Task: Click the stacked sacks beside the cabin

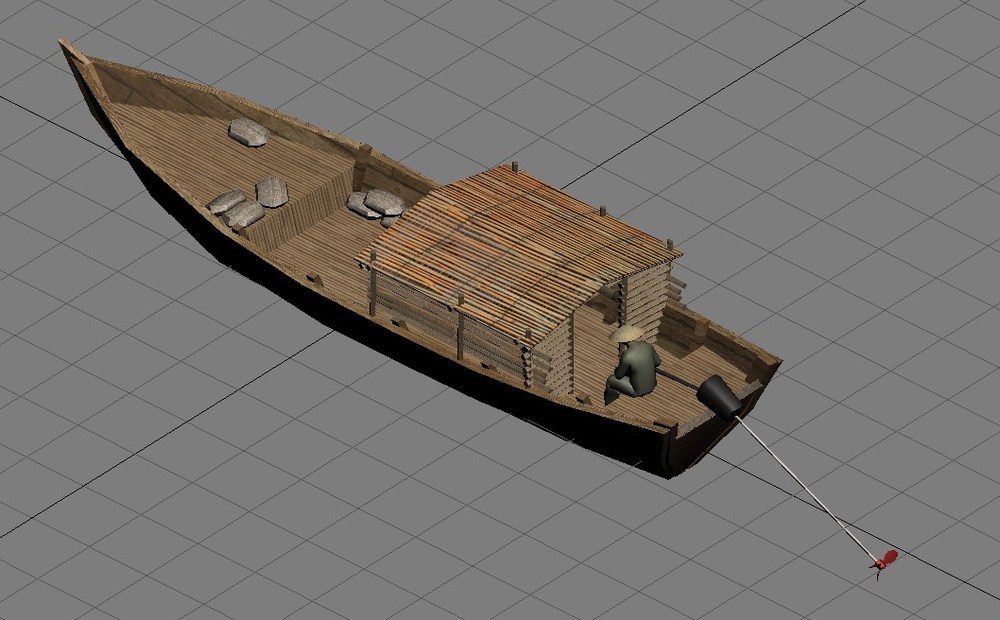Action: (x=377, y=206)
